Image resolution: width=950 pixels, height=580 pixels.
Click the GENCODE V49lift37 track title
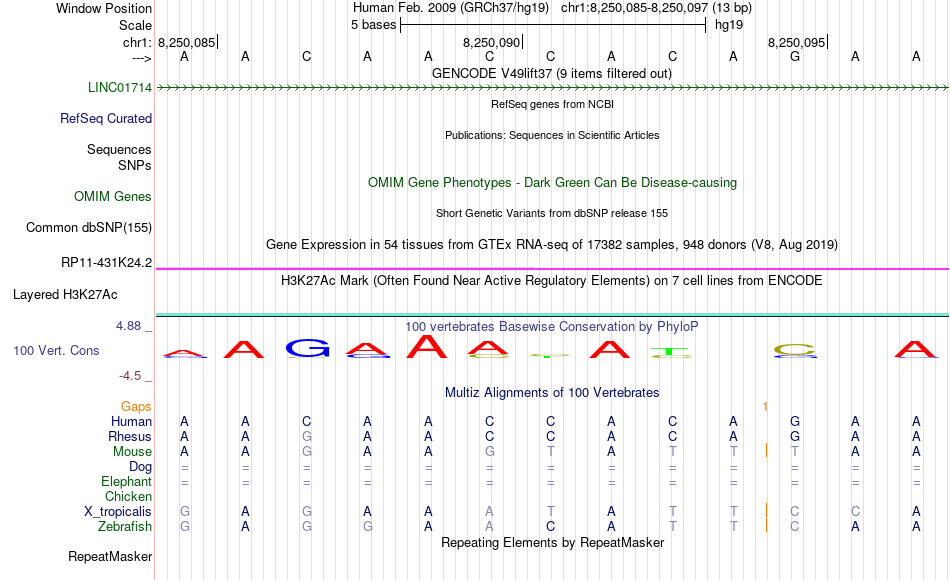coord(552,73)
